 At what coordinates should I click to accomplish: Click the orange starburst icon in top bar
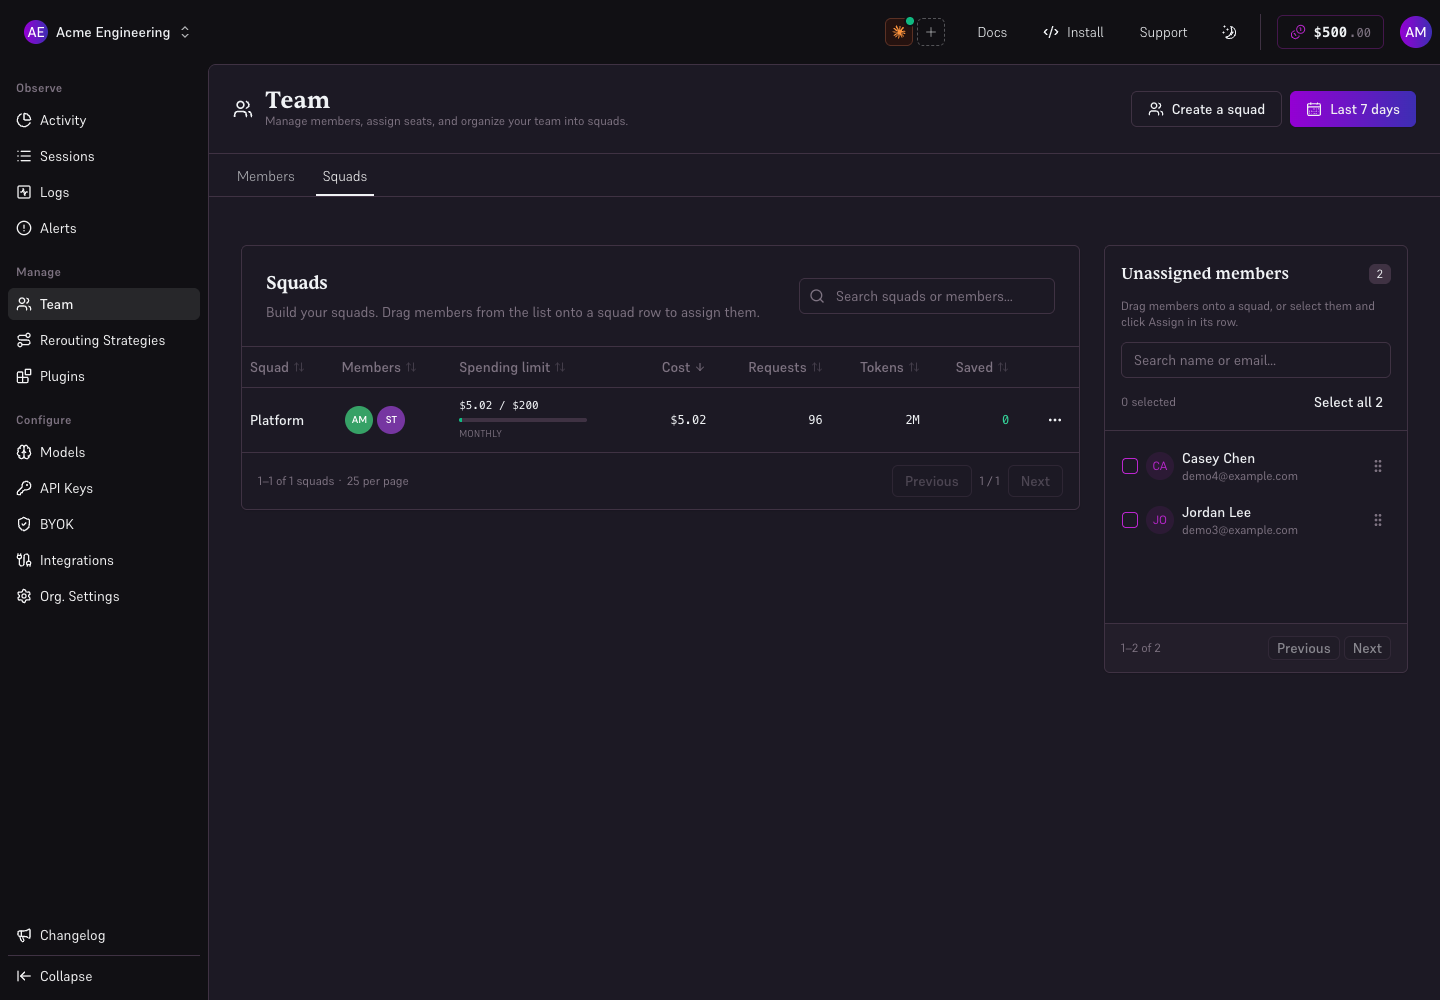tap(899, 32)
